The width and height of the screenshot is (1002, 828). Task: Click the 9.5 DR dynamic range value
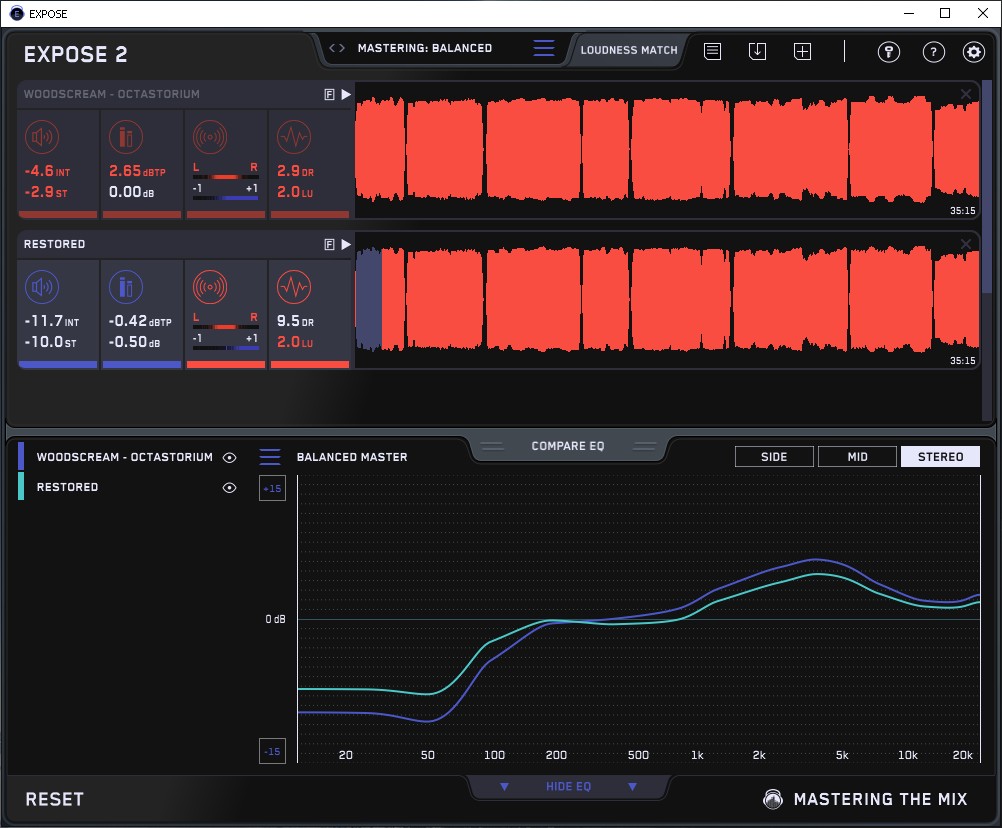pyautogui.click(x=295, y=321)
